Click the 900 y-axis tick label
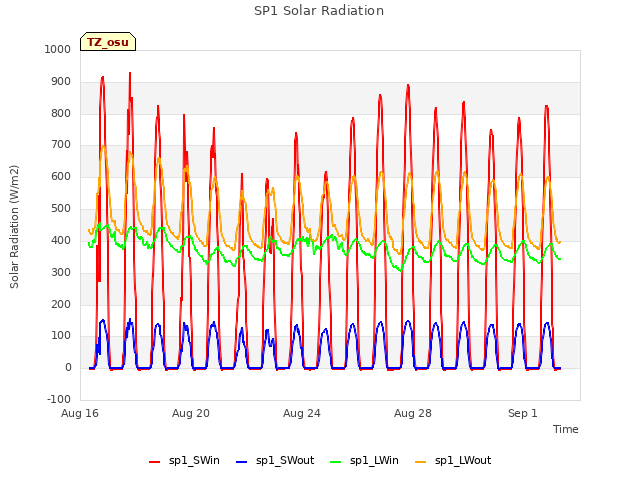This screenshot has width=640, height=480. (61, 82)
